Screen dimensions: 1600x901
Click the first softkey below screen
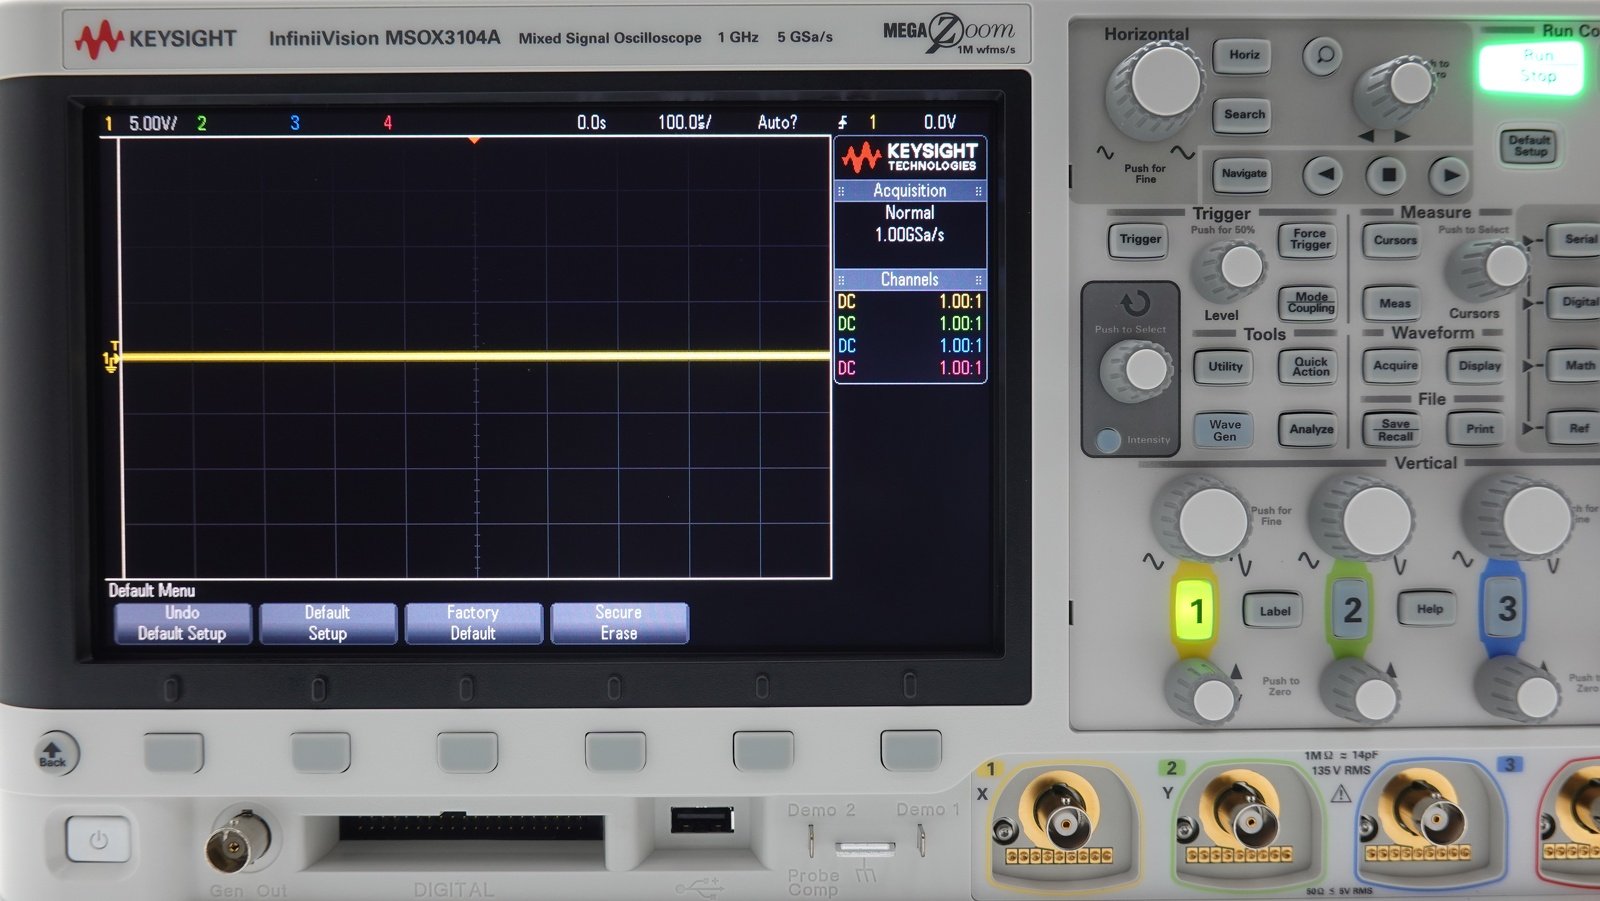pyautogui.click(x=174, y=752)
